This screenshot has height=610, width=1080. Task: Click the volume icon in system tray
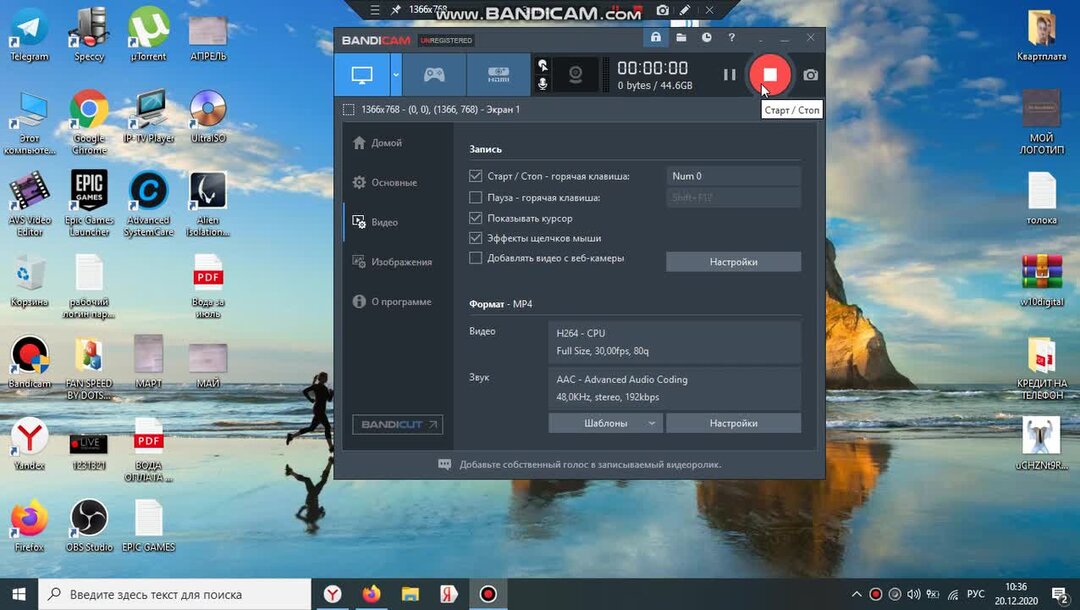pos(914,594)
